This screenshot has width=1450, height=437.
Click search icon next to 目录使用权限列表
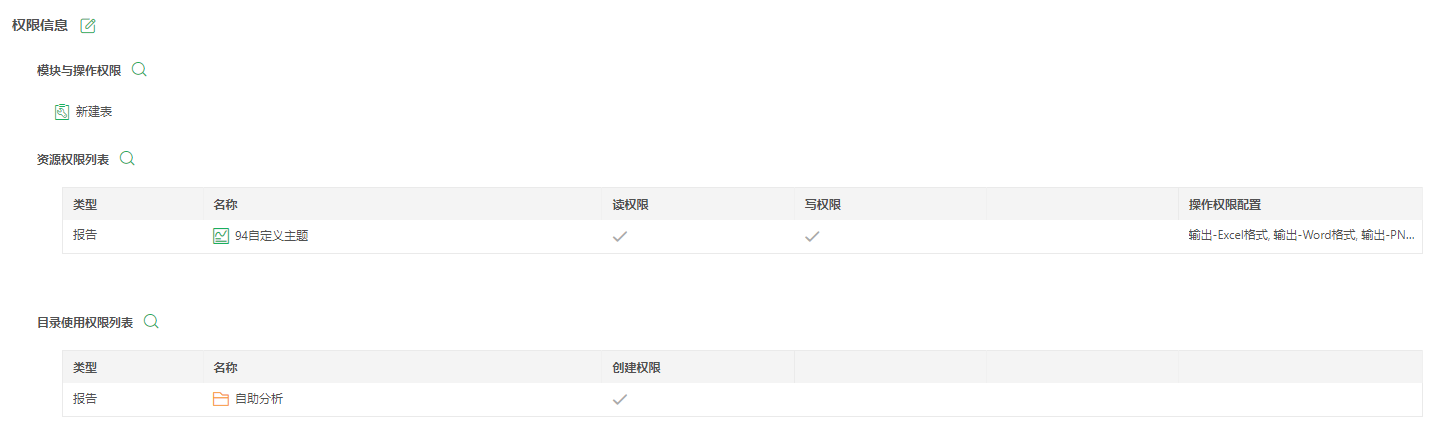(152, 322)
